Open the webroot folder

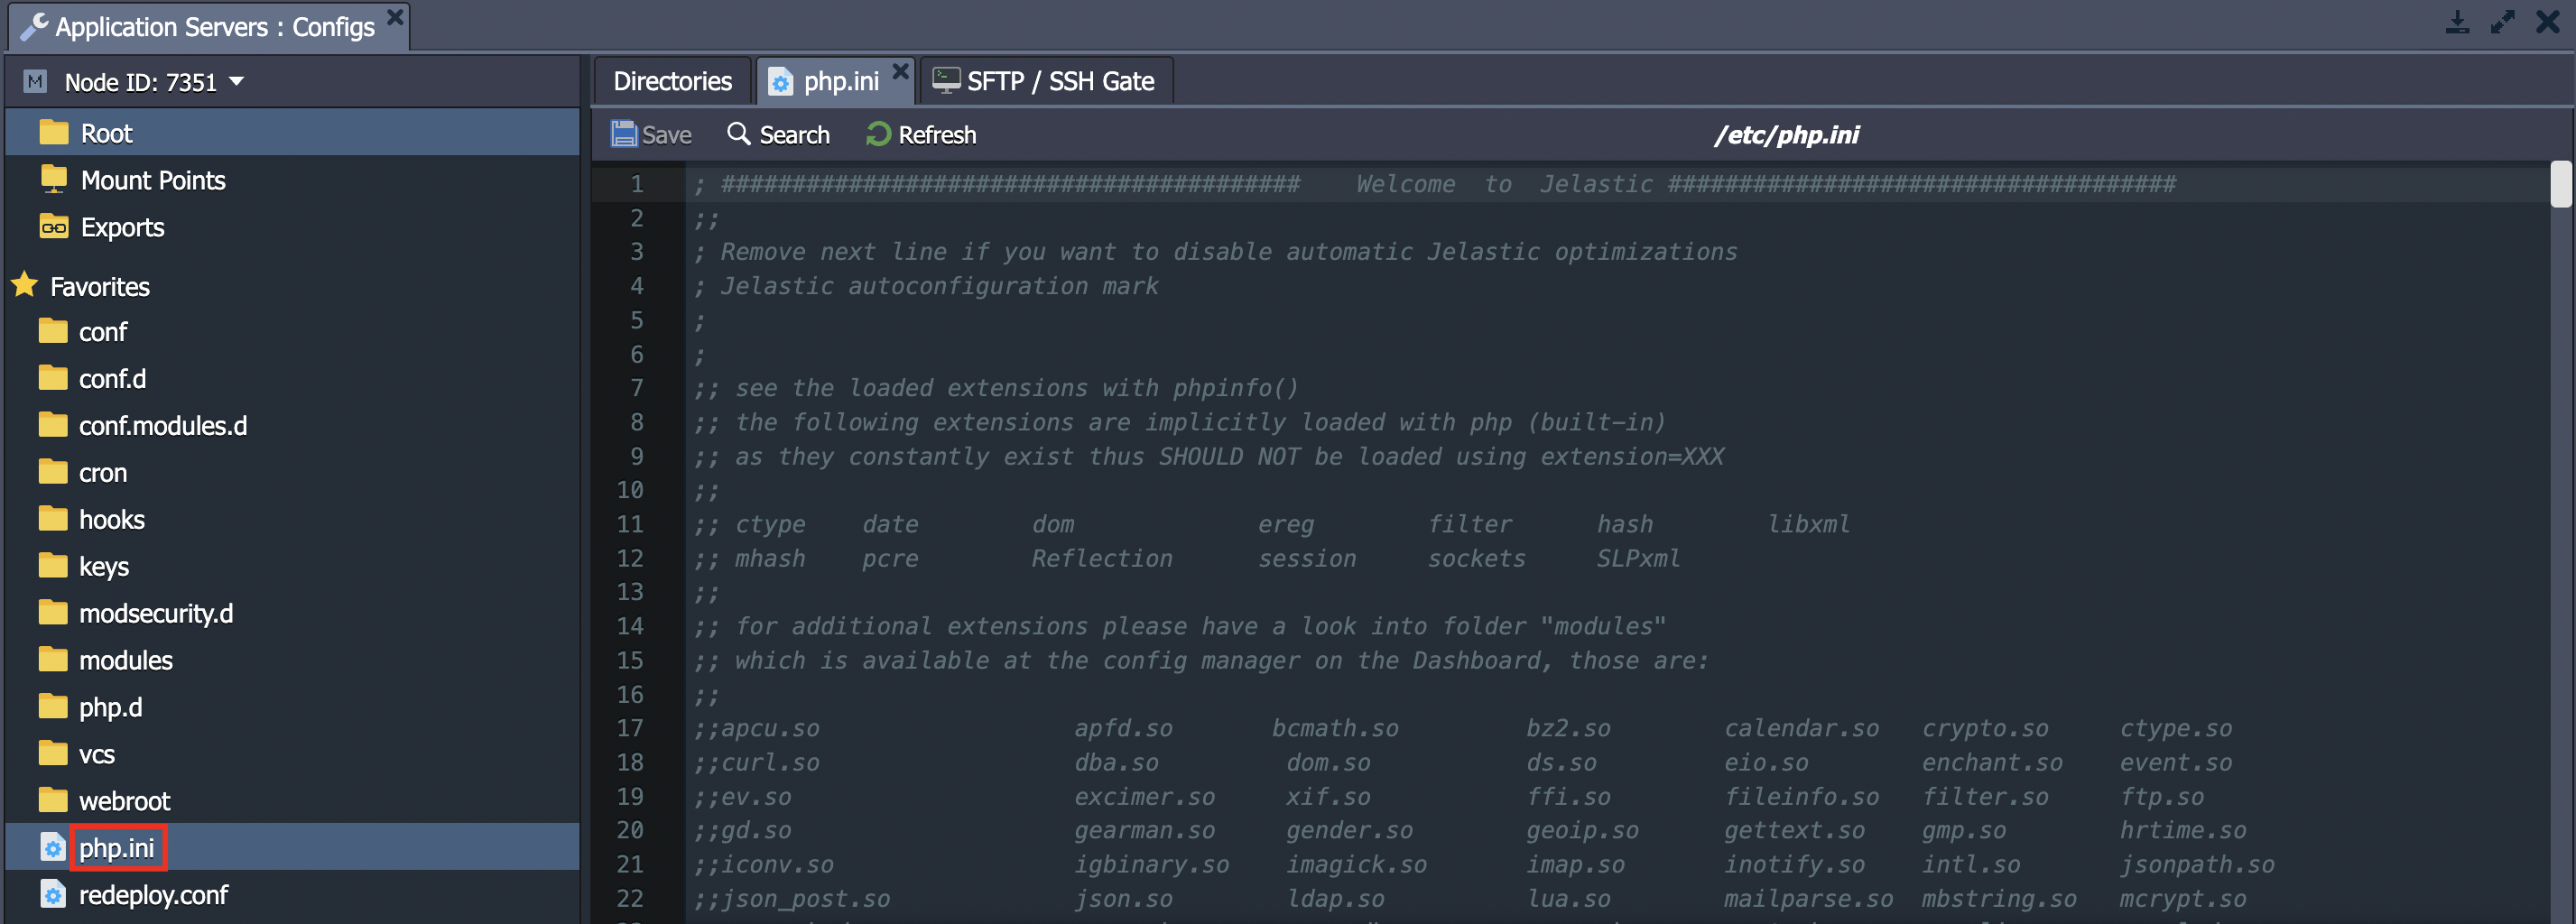[x=125, y=801]
